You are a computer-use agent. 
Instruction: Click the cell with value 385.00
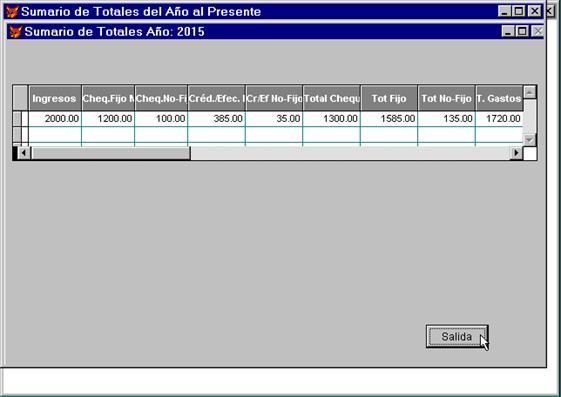216,119
